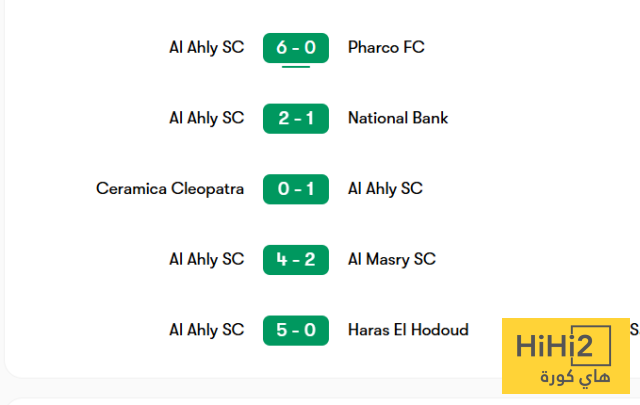
Task: View the 5 - 0 score badge
Action: point(296,330)
